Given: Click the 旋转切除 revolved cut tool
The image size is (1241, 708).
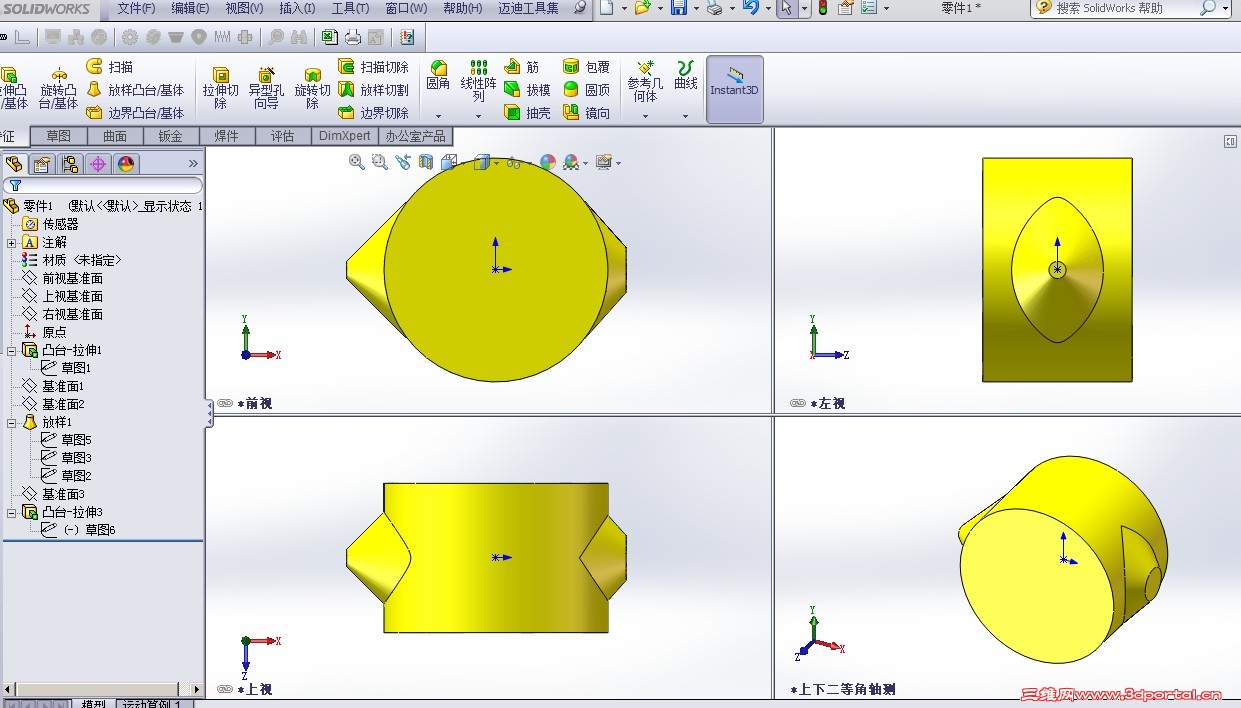Looking at the screenshot, I should point(312,88).
